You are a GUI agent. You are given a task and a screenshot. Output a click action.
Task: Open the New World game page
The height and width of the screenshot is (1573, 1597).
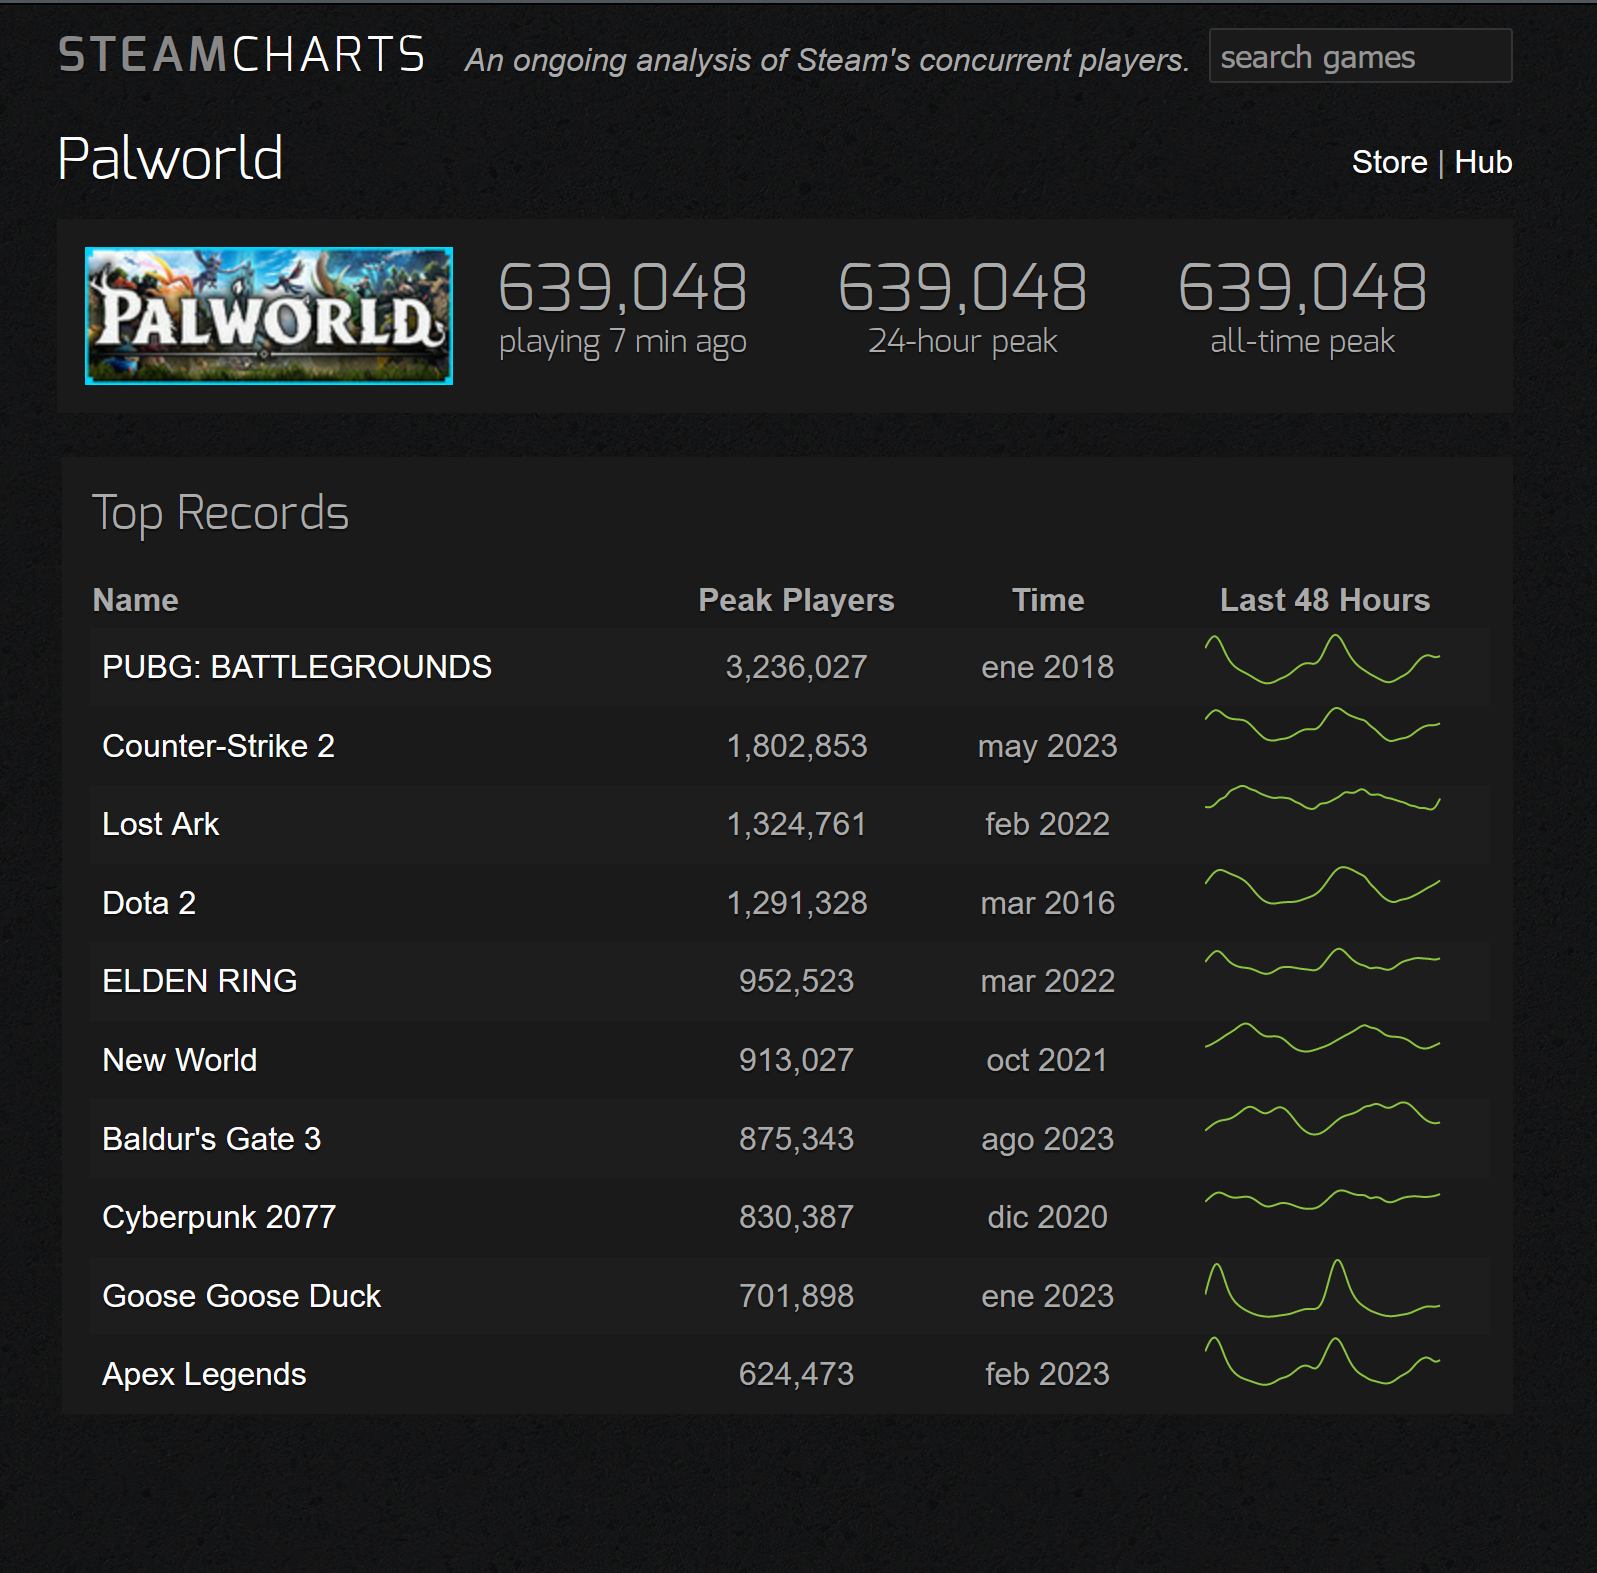[x=180, y=1060]
